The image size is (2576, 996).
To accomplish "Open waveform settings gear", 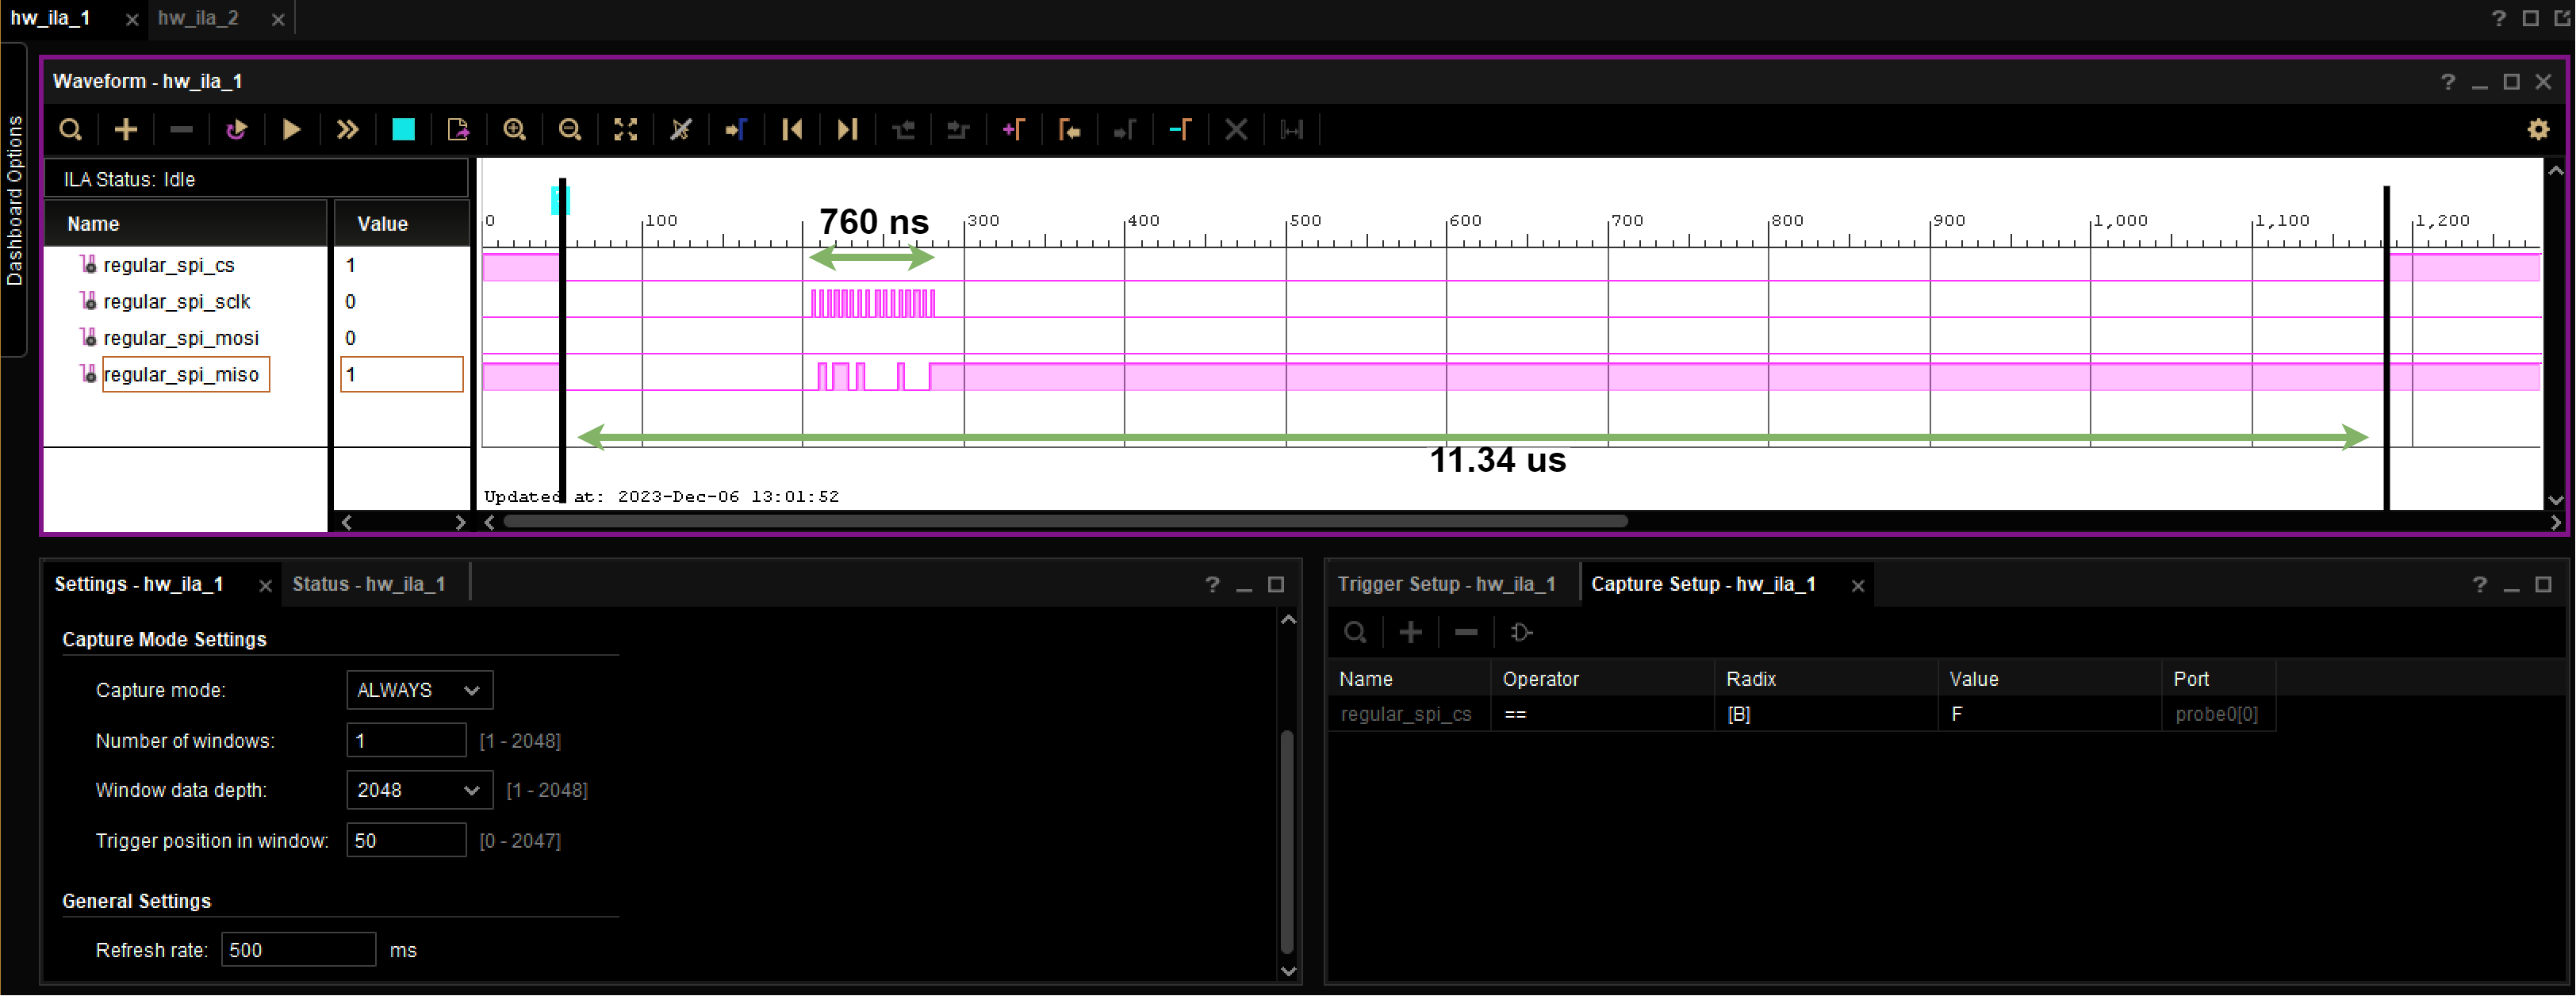I will tap(2538, 130).
